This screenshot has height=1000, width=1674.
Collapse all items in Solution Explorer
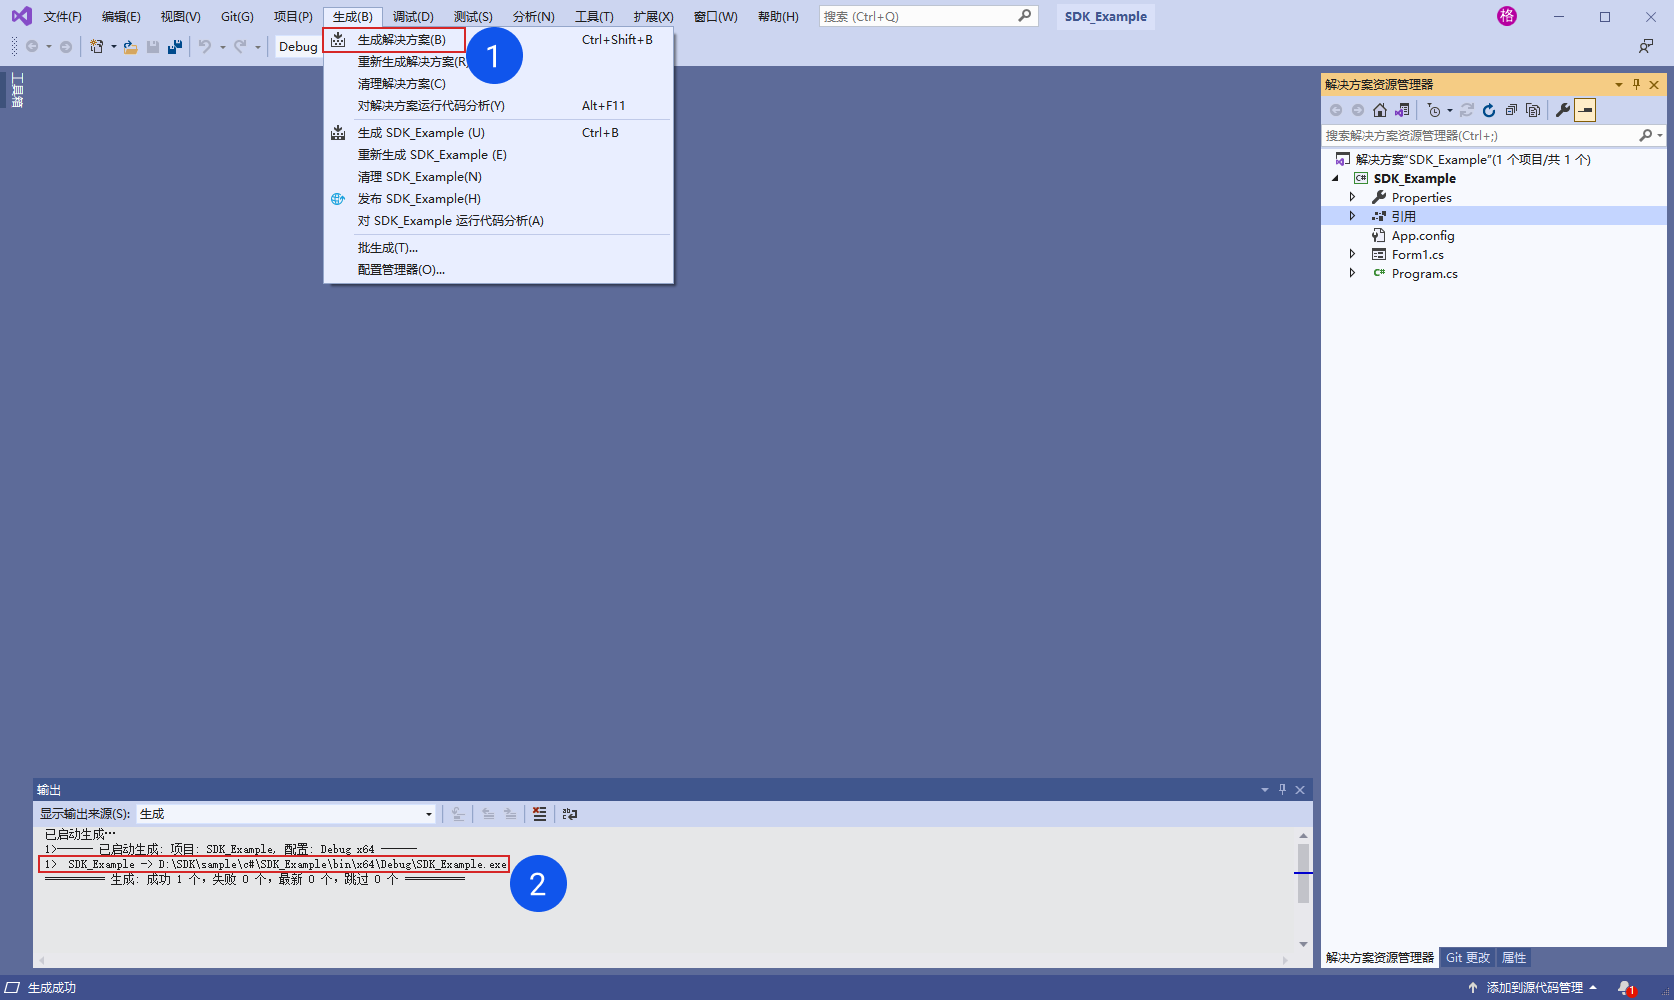1511,110
